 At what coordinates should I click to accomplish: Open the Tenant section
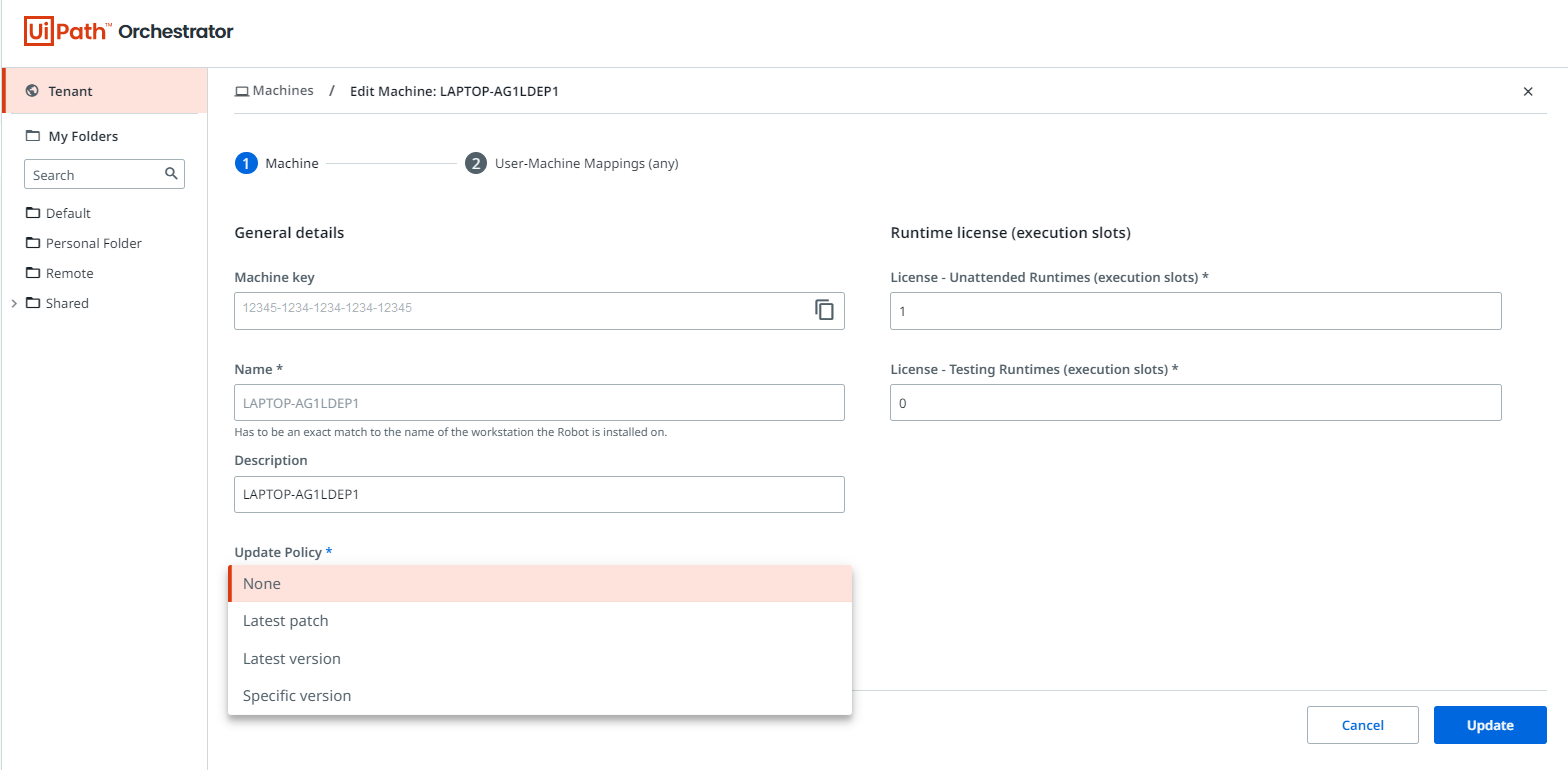104,91
